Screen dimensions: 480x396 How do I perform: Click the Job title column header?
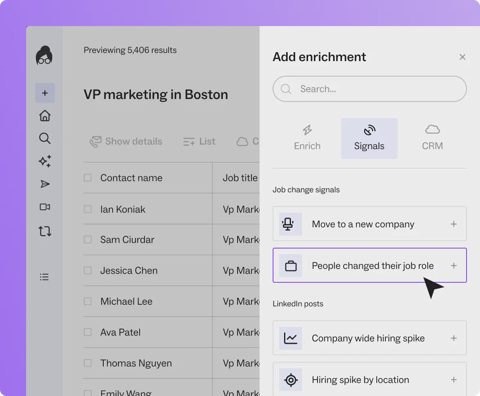click(240, 178)
